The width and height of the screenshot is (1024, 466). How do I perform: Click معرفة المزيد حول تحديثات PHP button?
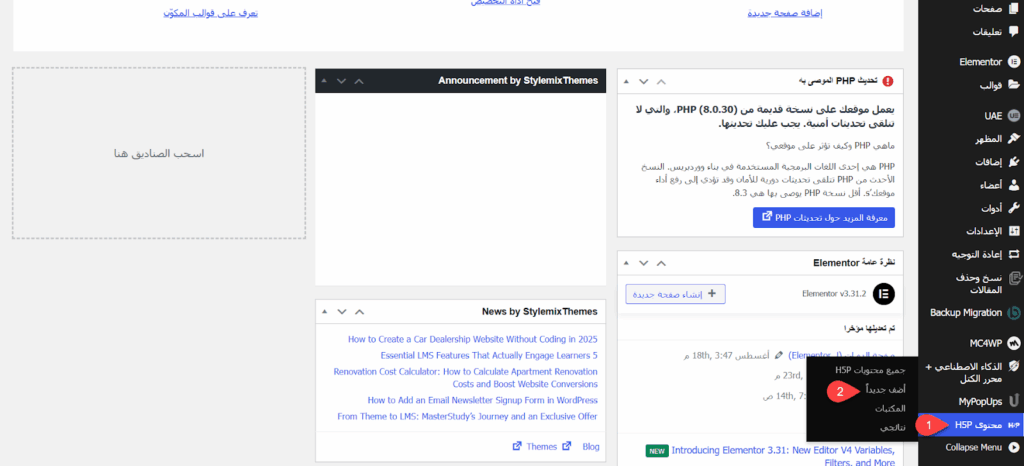click(824, 217)
